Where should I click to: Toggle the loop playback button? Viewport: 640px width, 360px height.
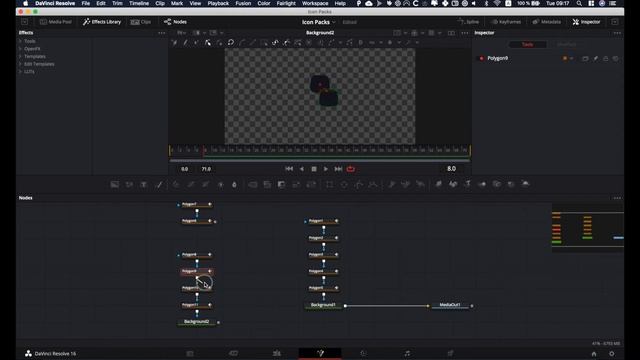coord(351,169)
